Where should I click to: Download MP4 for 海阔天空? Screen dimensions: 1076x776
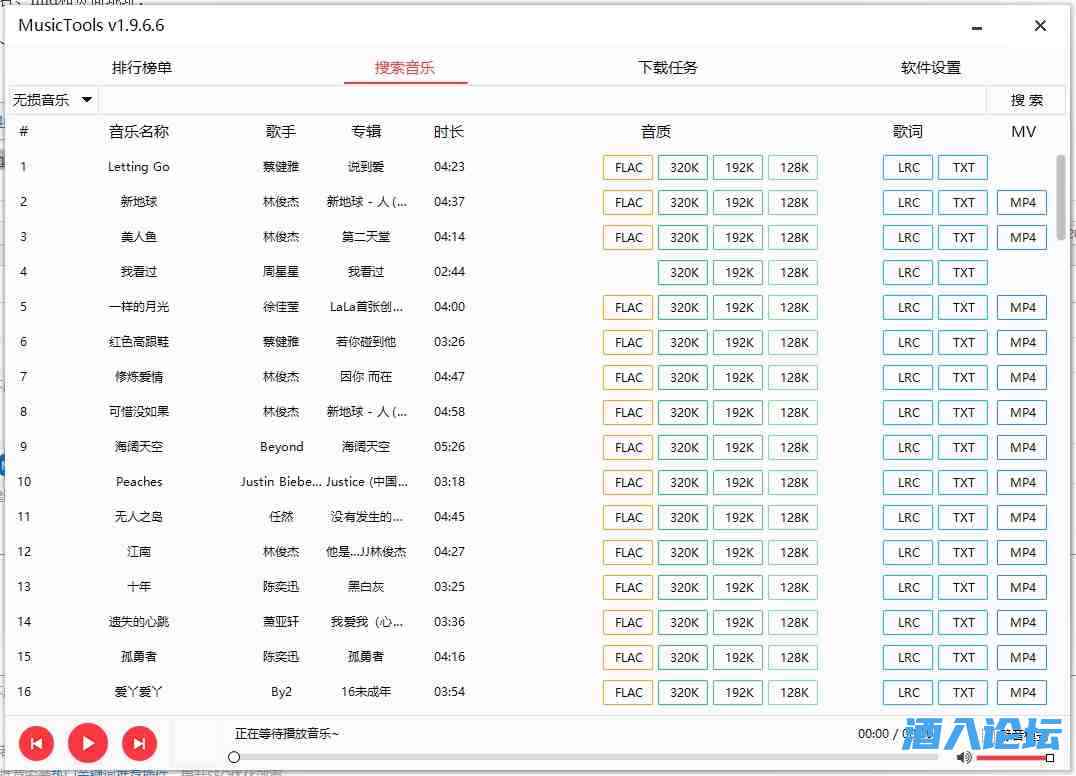click(x=1022, y=448)
